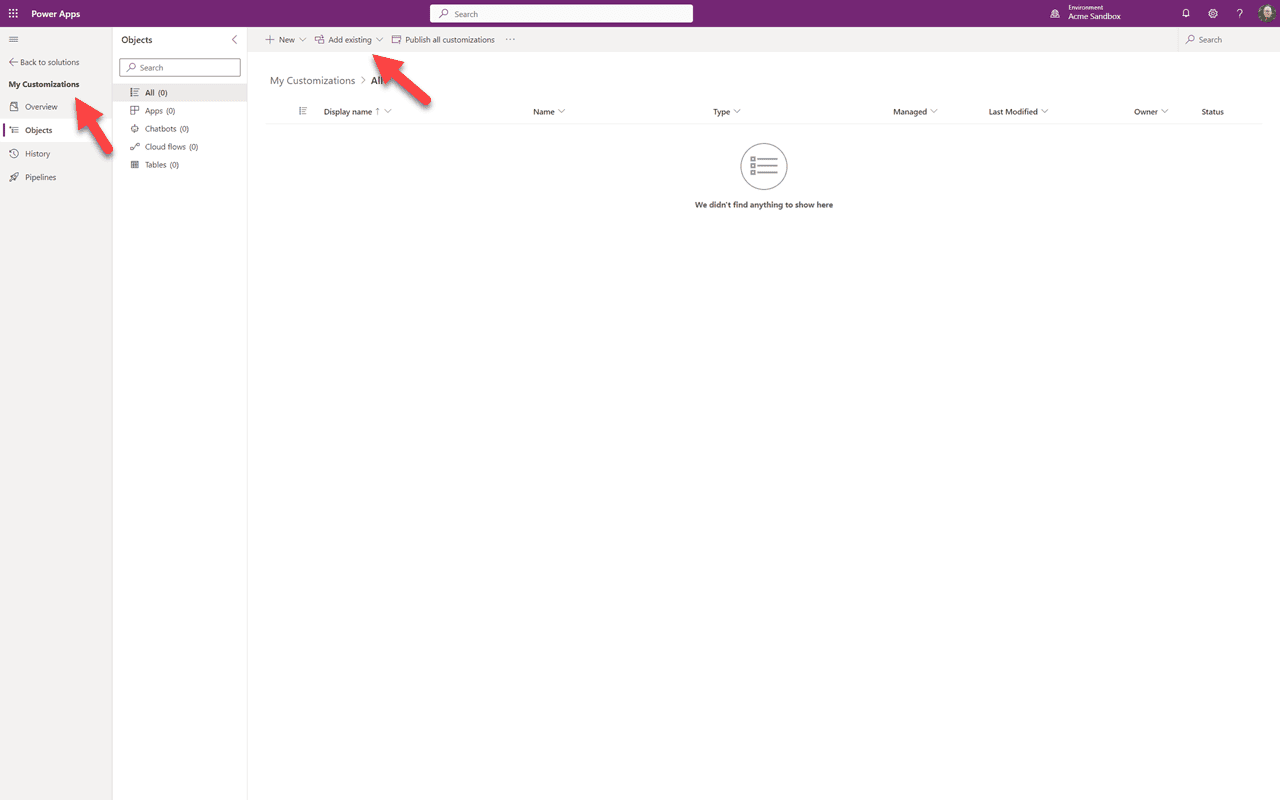This screenshot has width=1280, height=800.
Task: Click the help question mark icon
Action: tap(1240, 14)
